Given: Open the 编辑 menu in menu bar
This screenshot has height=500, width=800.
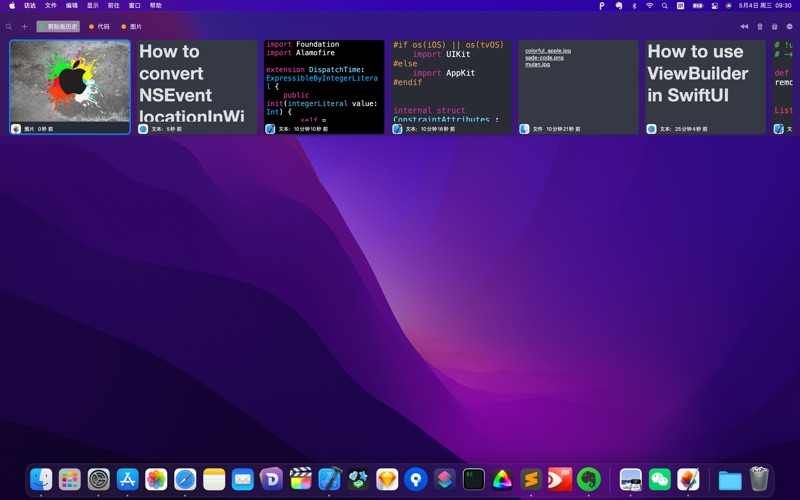Looking at the screenshot, I should (x=72, y=5).
